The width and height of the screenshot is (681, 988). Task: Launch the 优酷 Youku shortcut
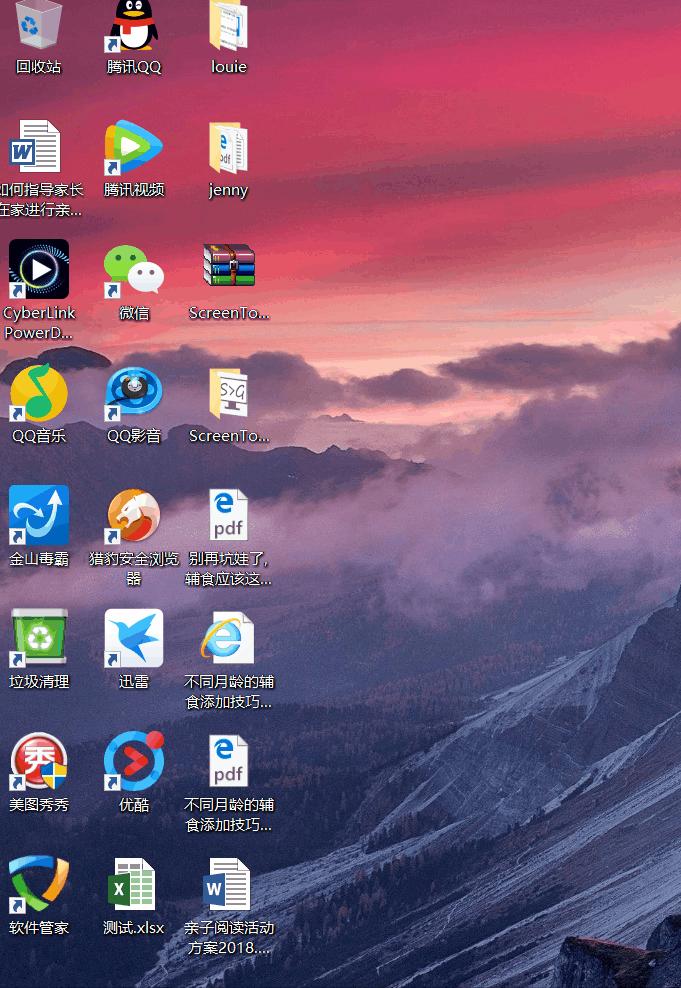coord(134,762)
